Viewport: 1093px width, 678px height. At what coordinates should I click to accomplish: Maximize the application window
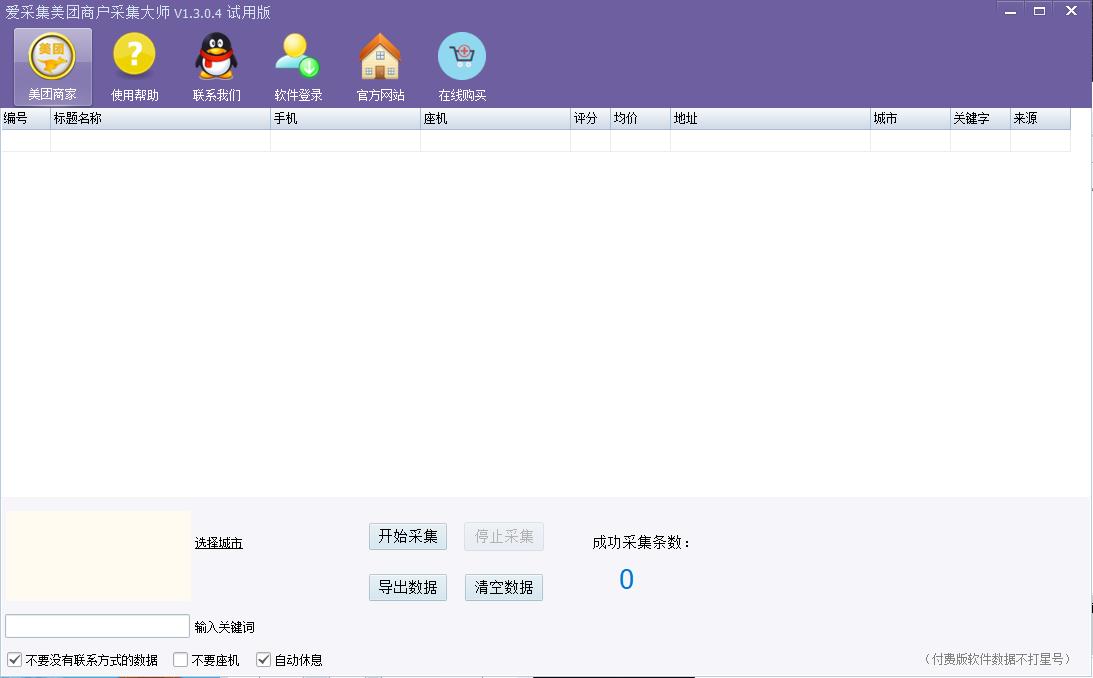[1039, 11]
